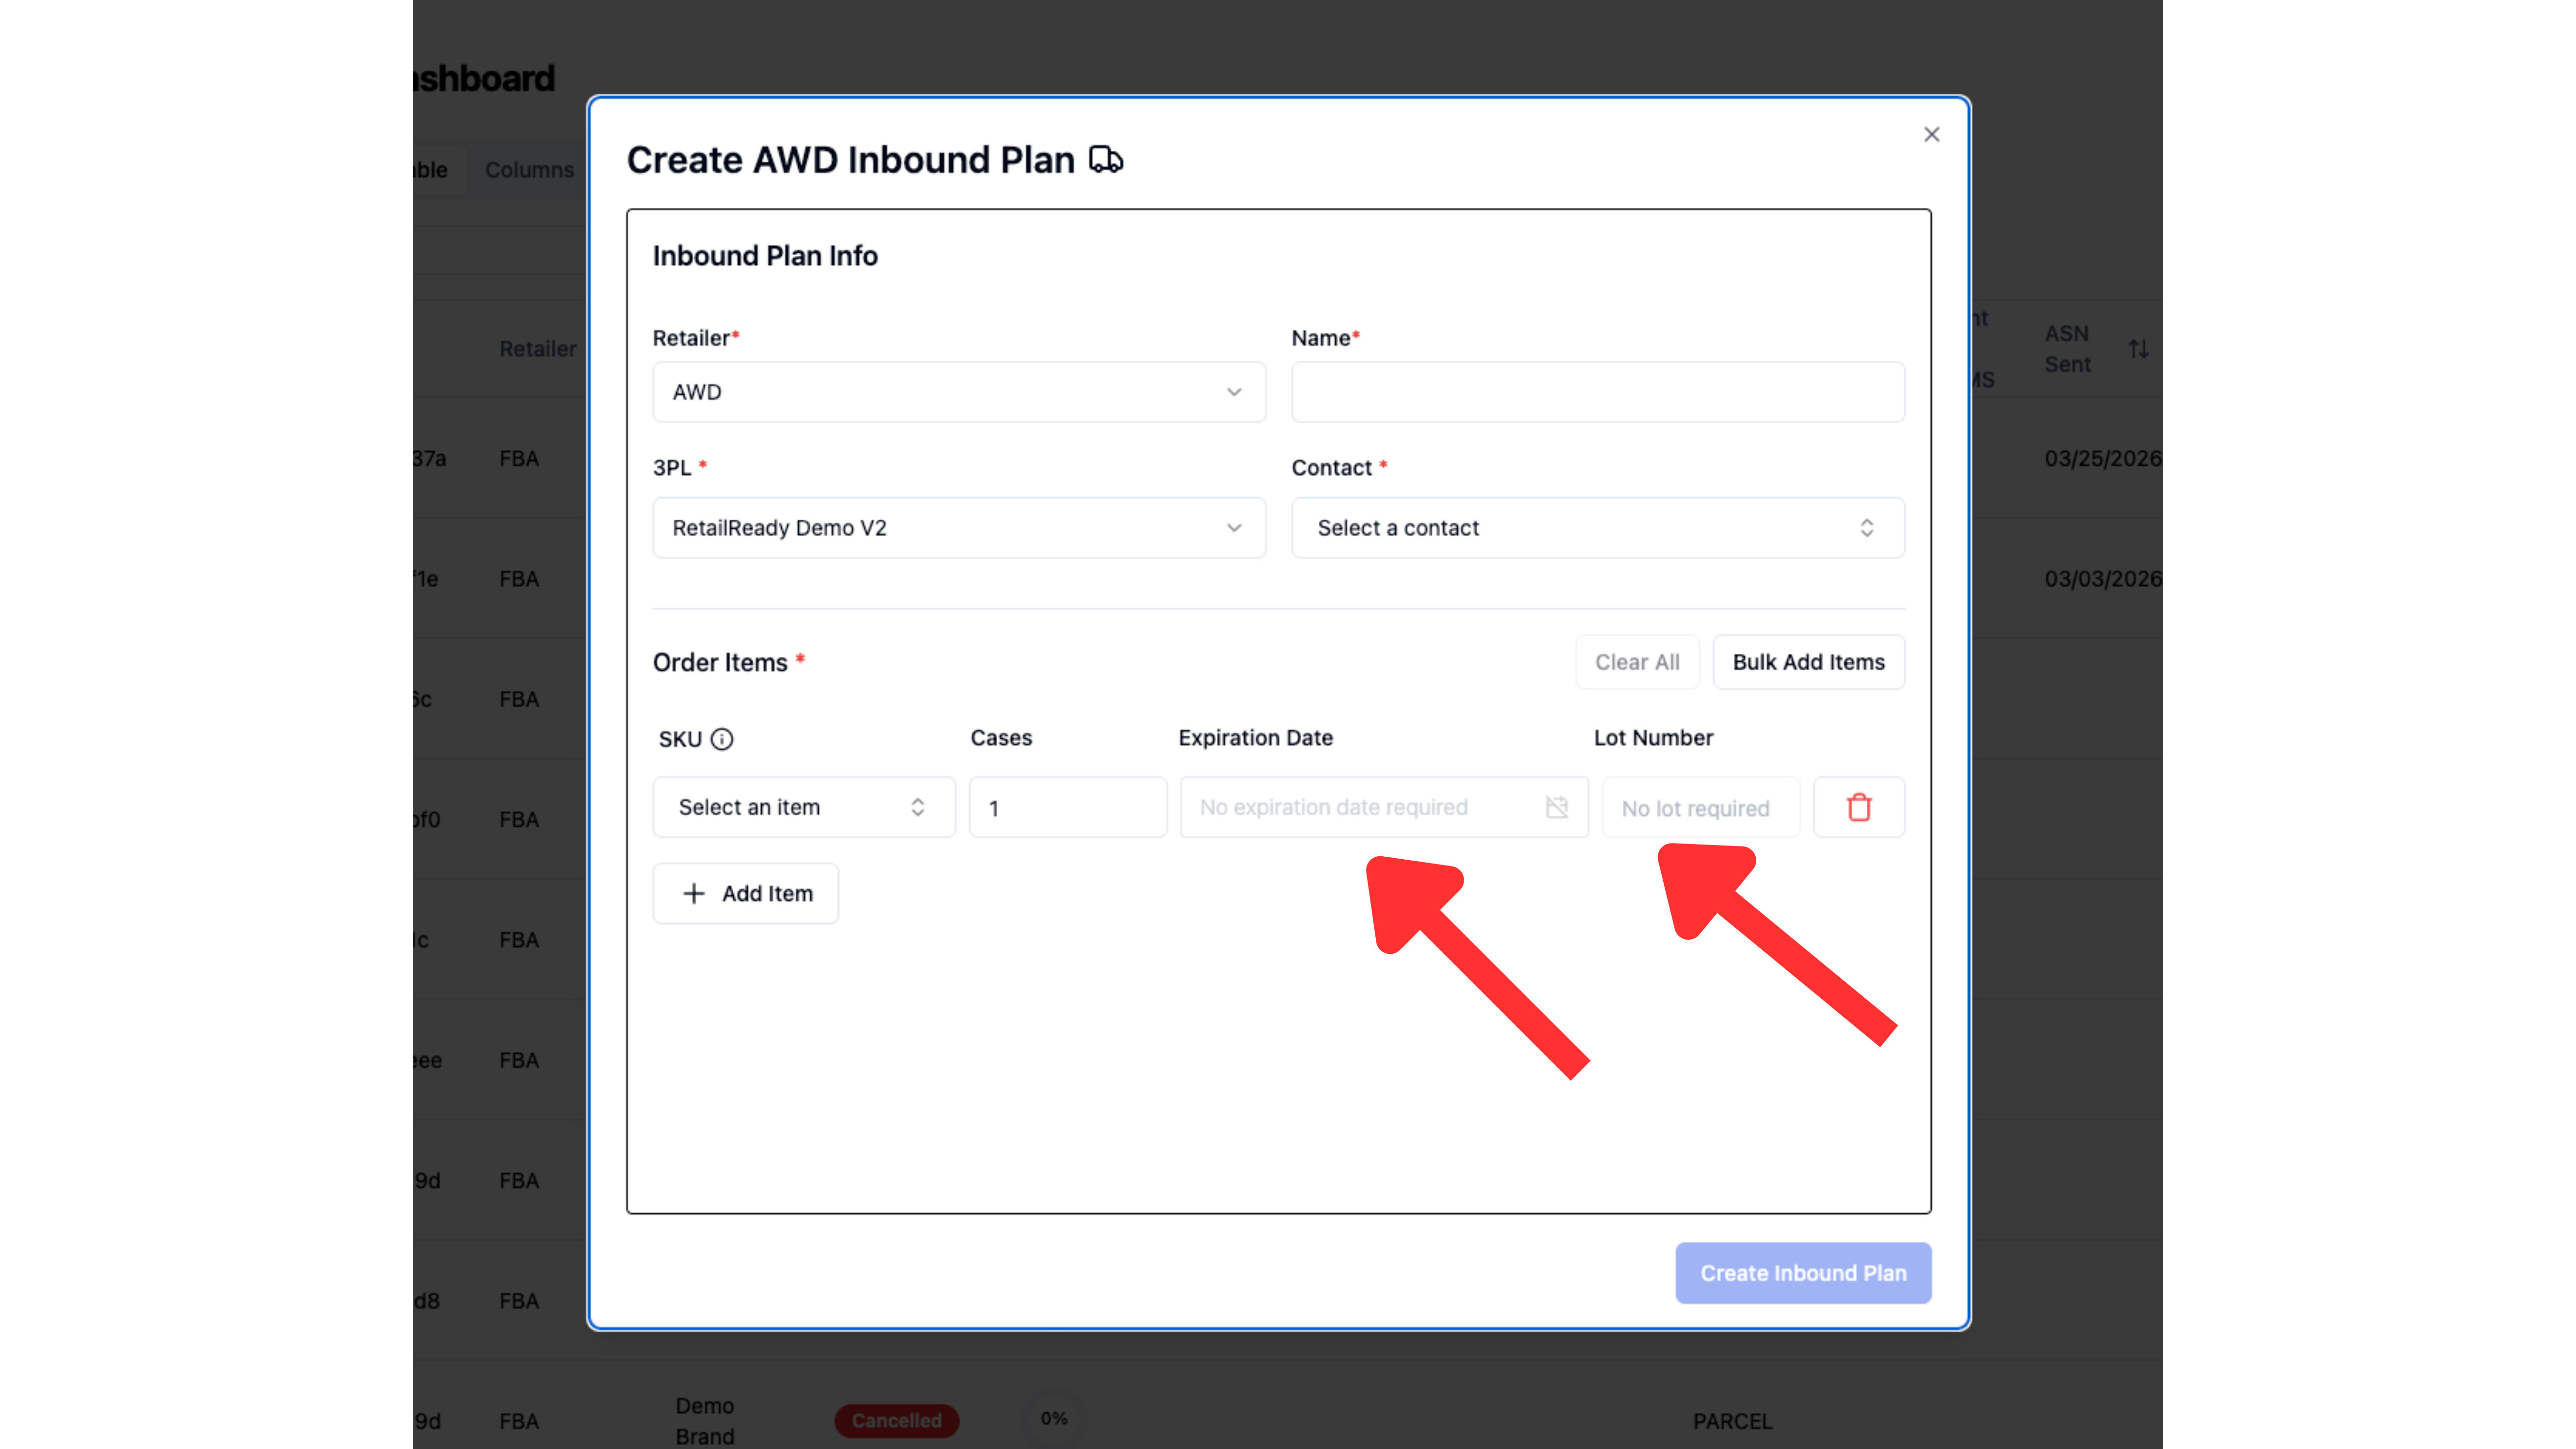Open the Select an item SKU dropdown
The width and height of the screenshot is (2576, 1449).
point(803,807)
